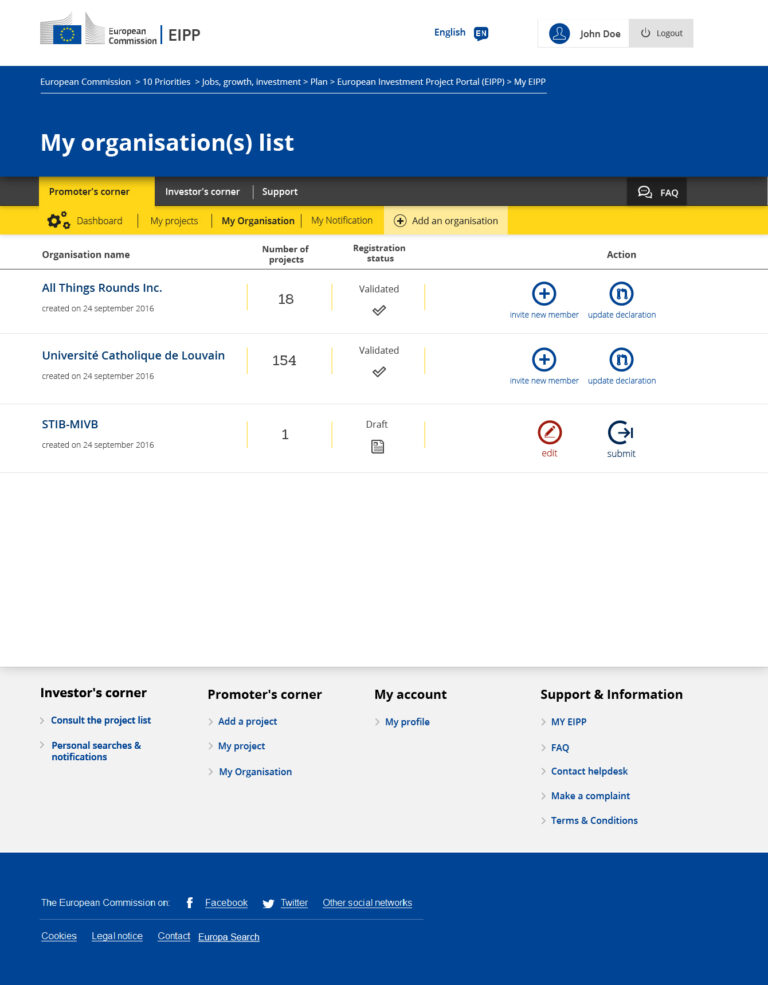The width and height of the screenshot is (768, 985).
Task: Click project count 154 for Université Catholique
Action: (x=284, y=361)
